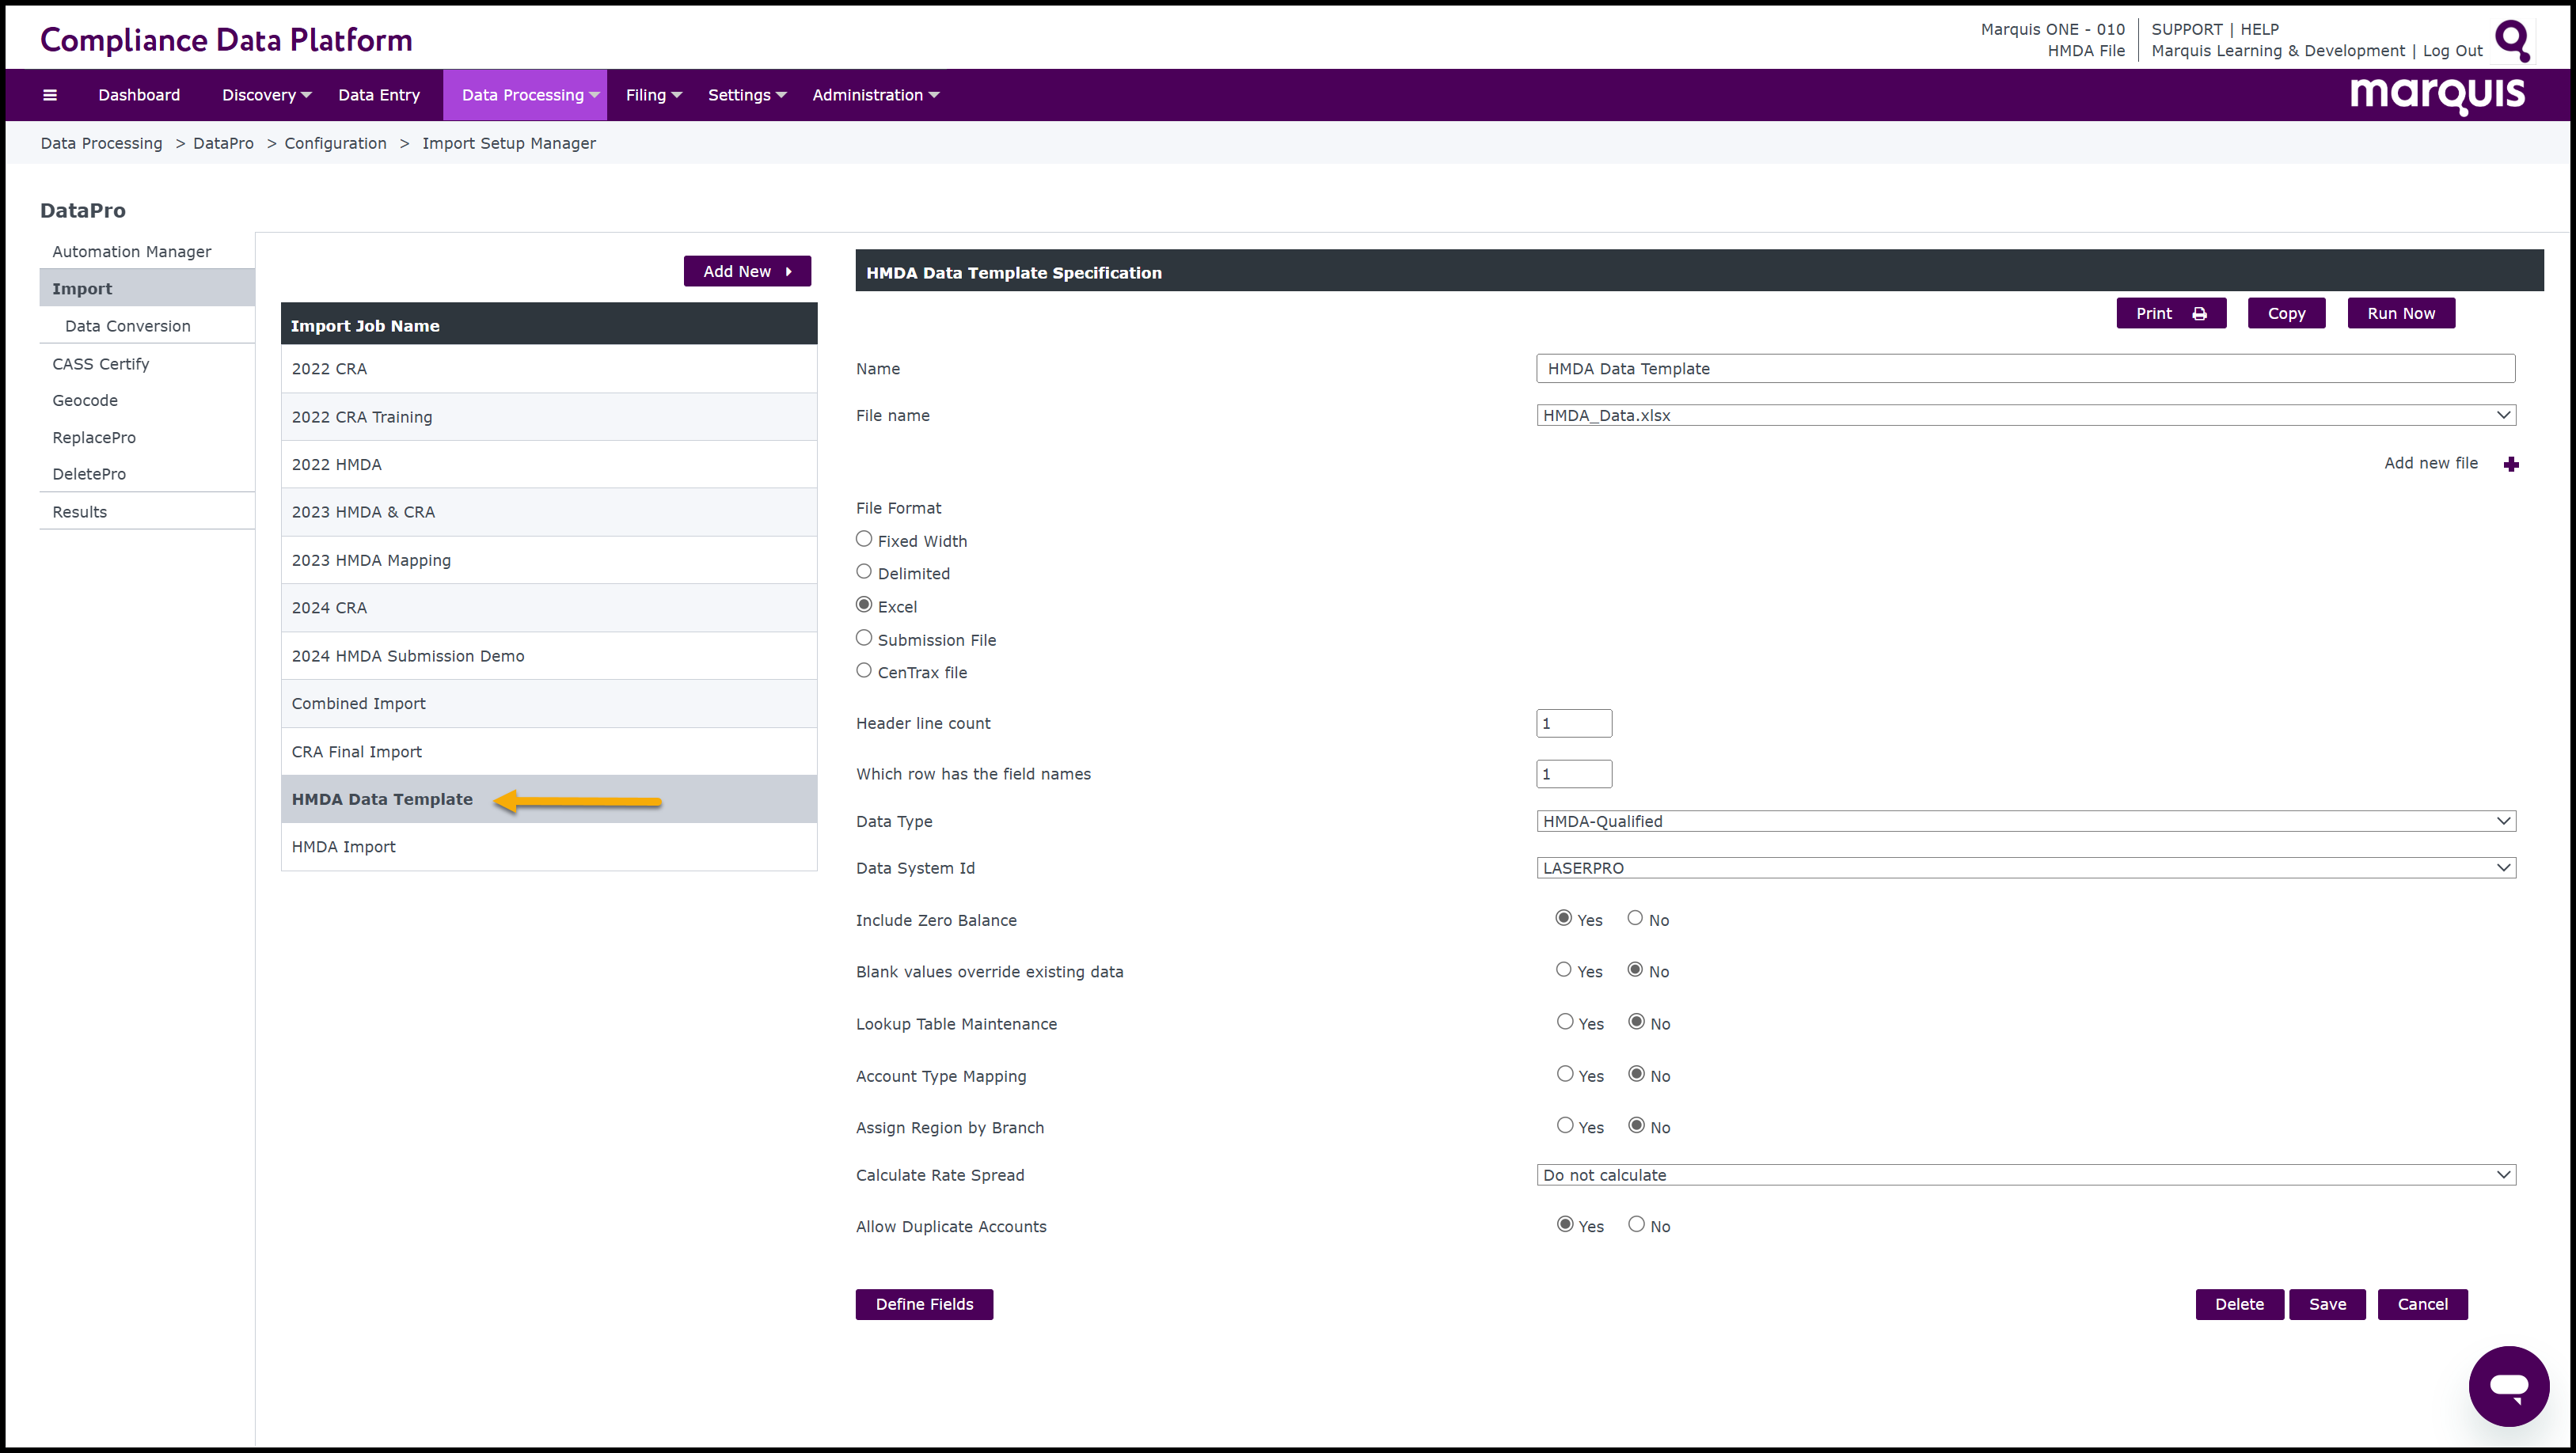Open the hamburger menu icon
Image resolution: width=2576 pixels, height=1453 pixels.
pos(50,95)
